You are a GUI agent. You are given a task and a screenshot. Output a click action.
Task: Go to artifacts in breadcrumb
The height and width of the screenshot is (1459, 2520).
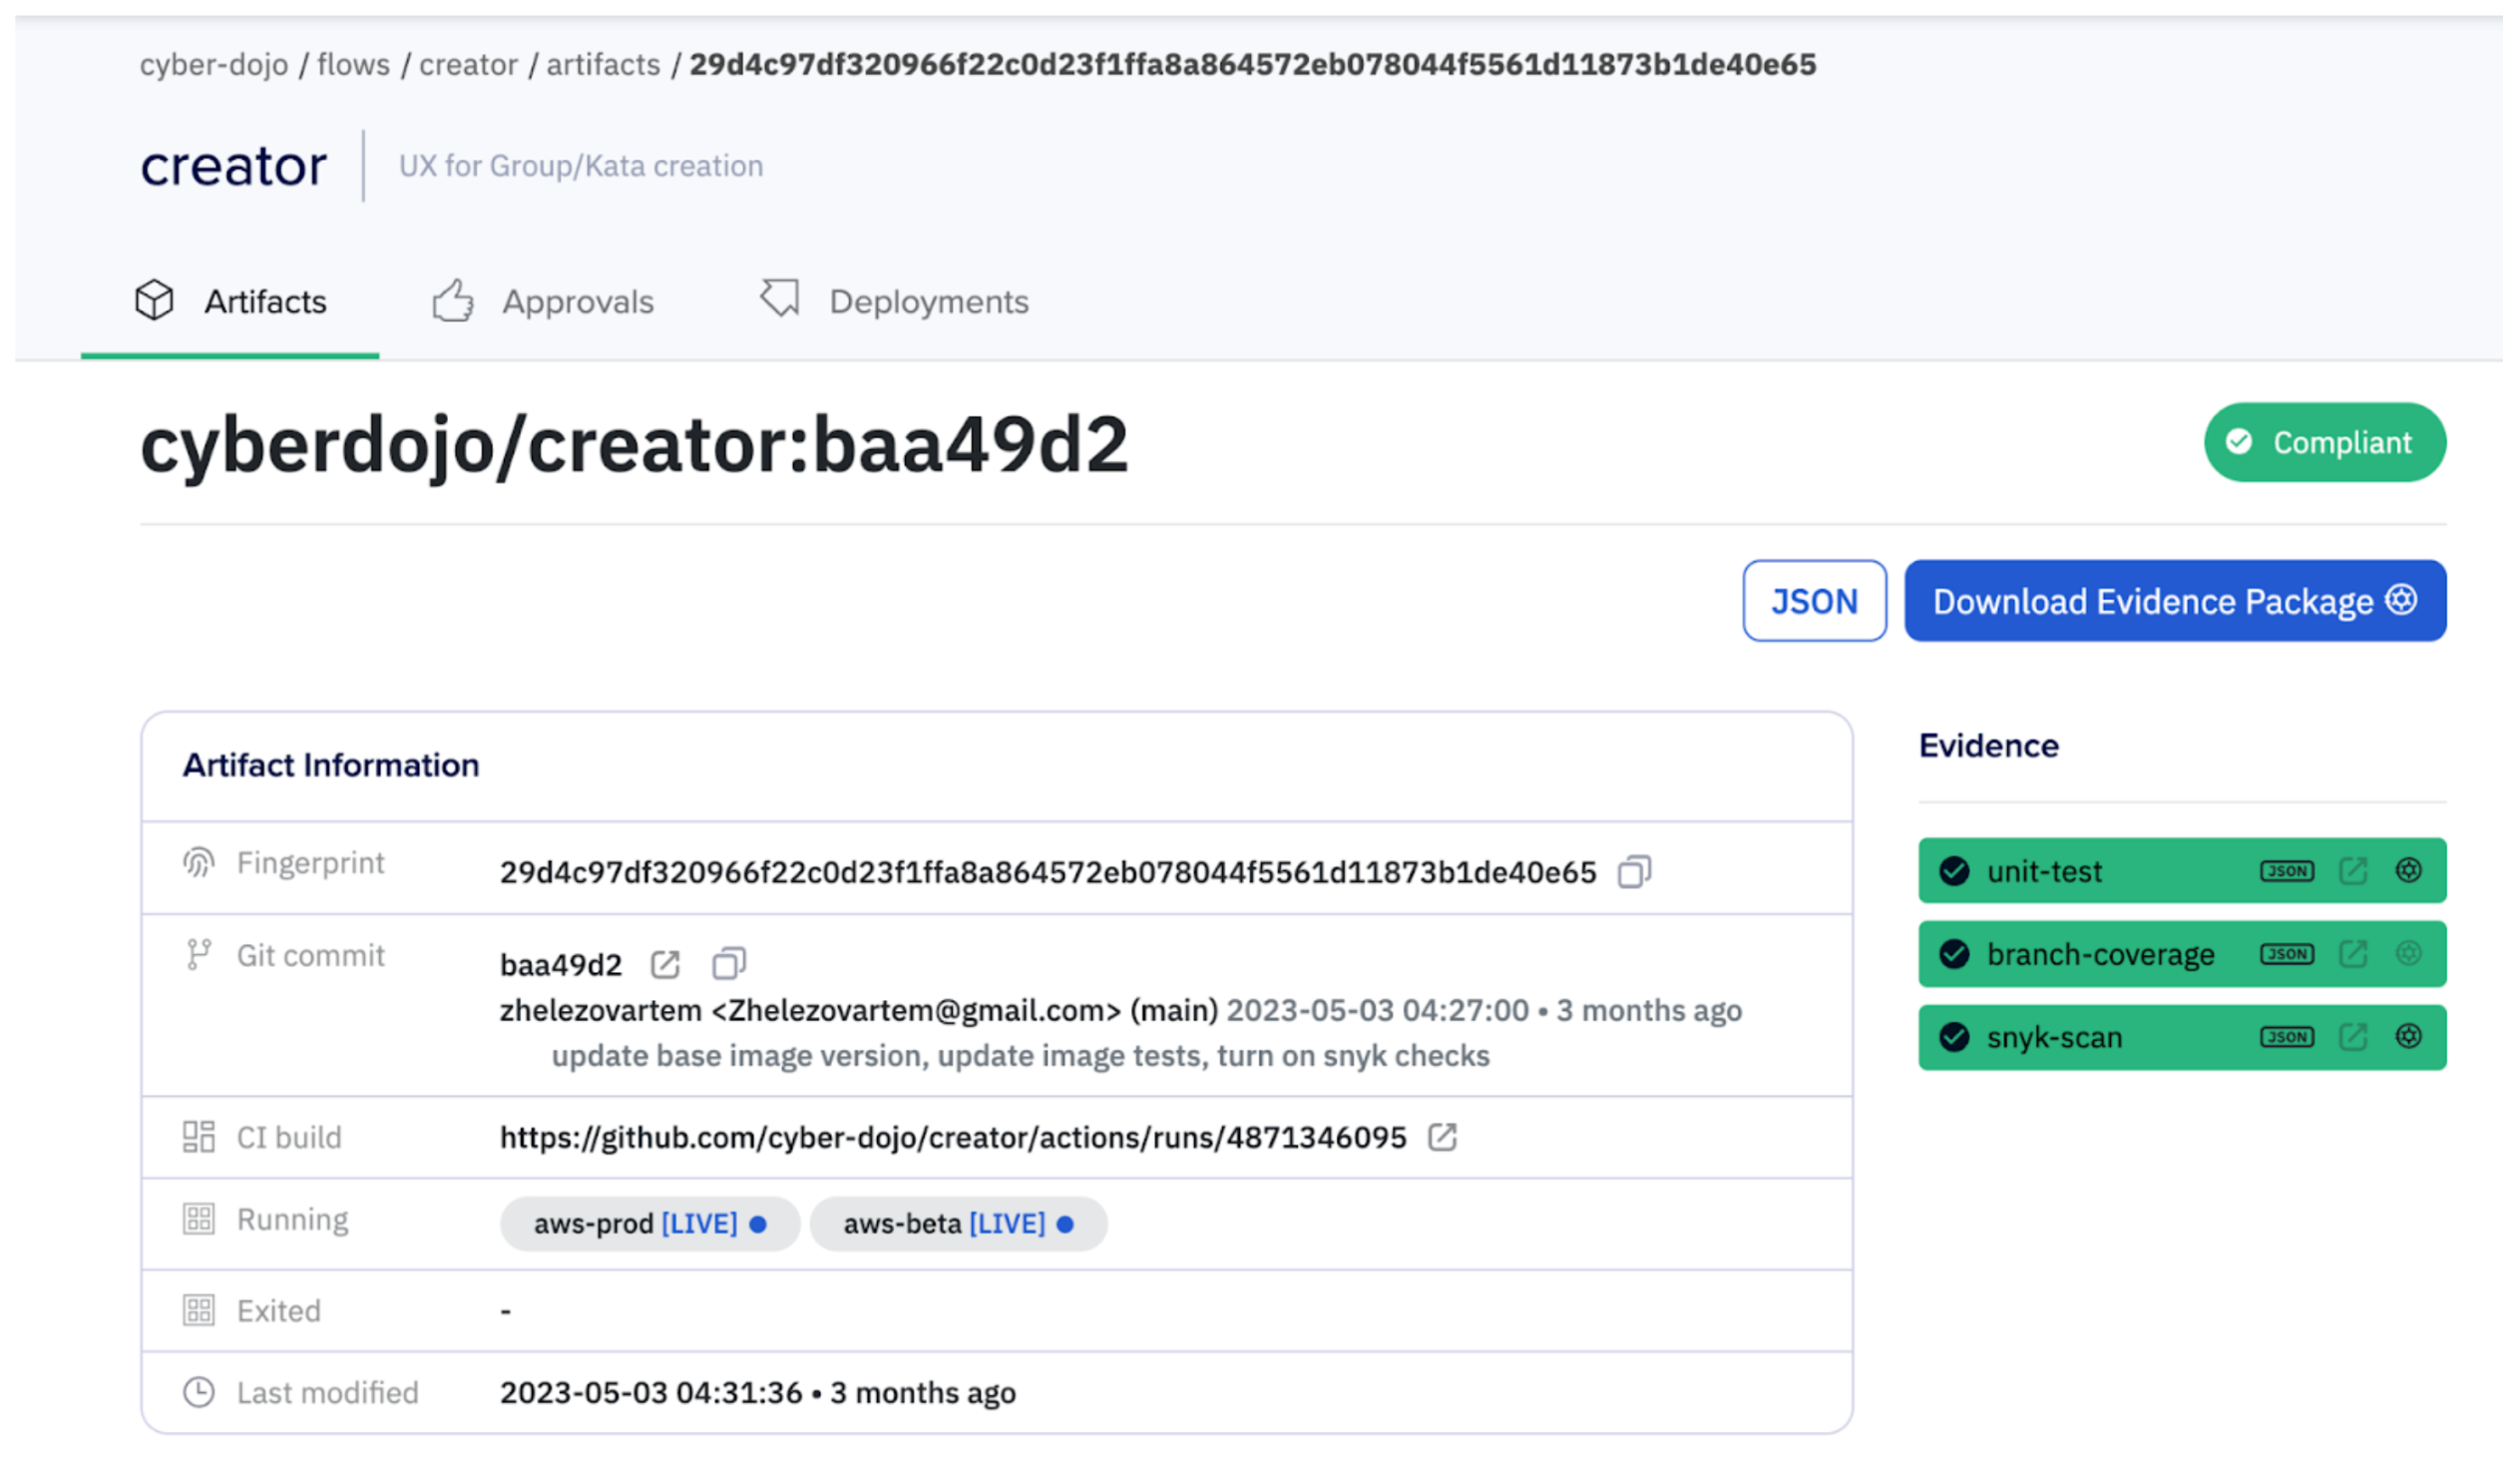pyautogui.click(x=604, y=65)
